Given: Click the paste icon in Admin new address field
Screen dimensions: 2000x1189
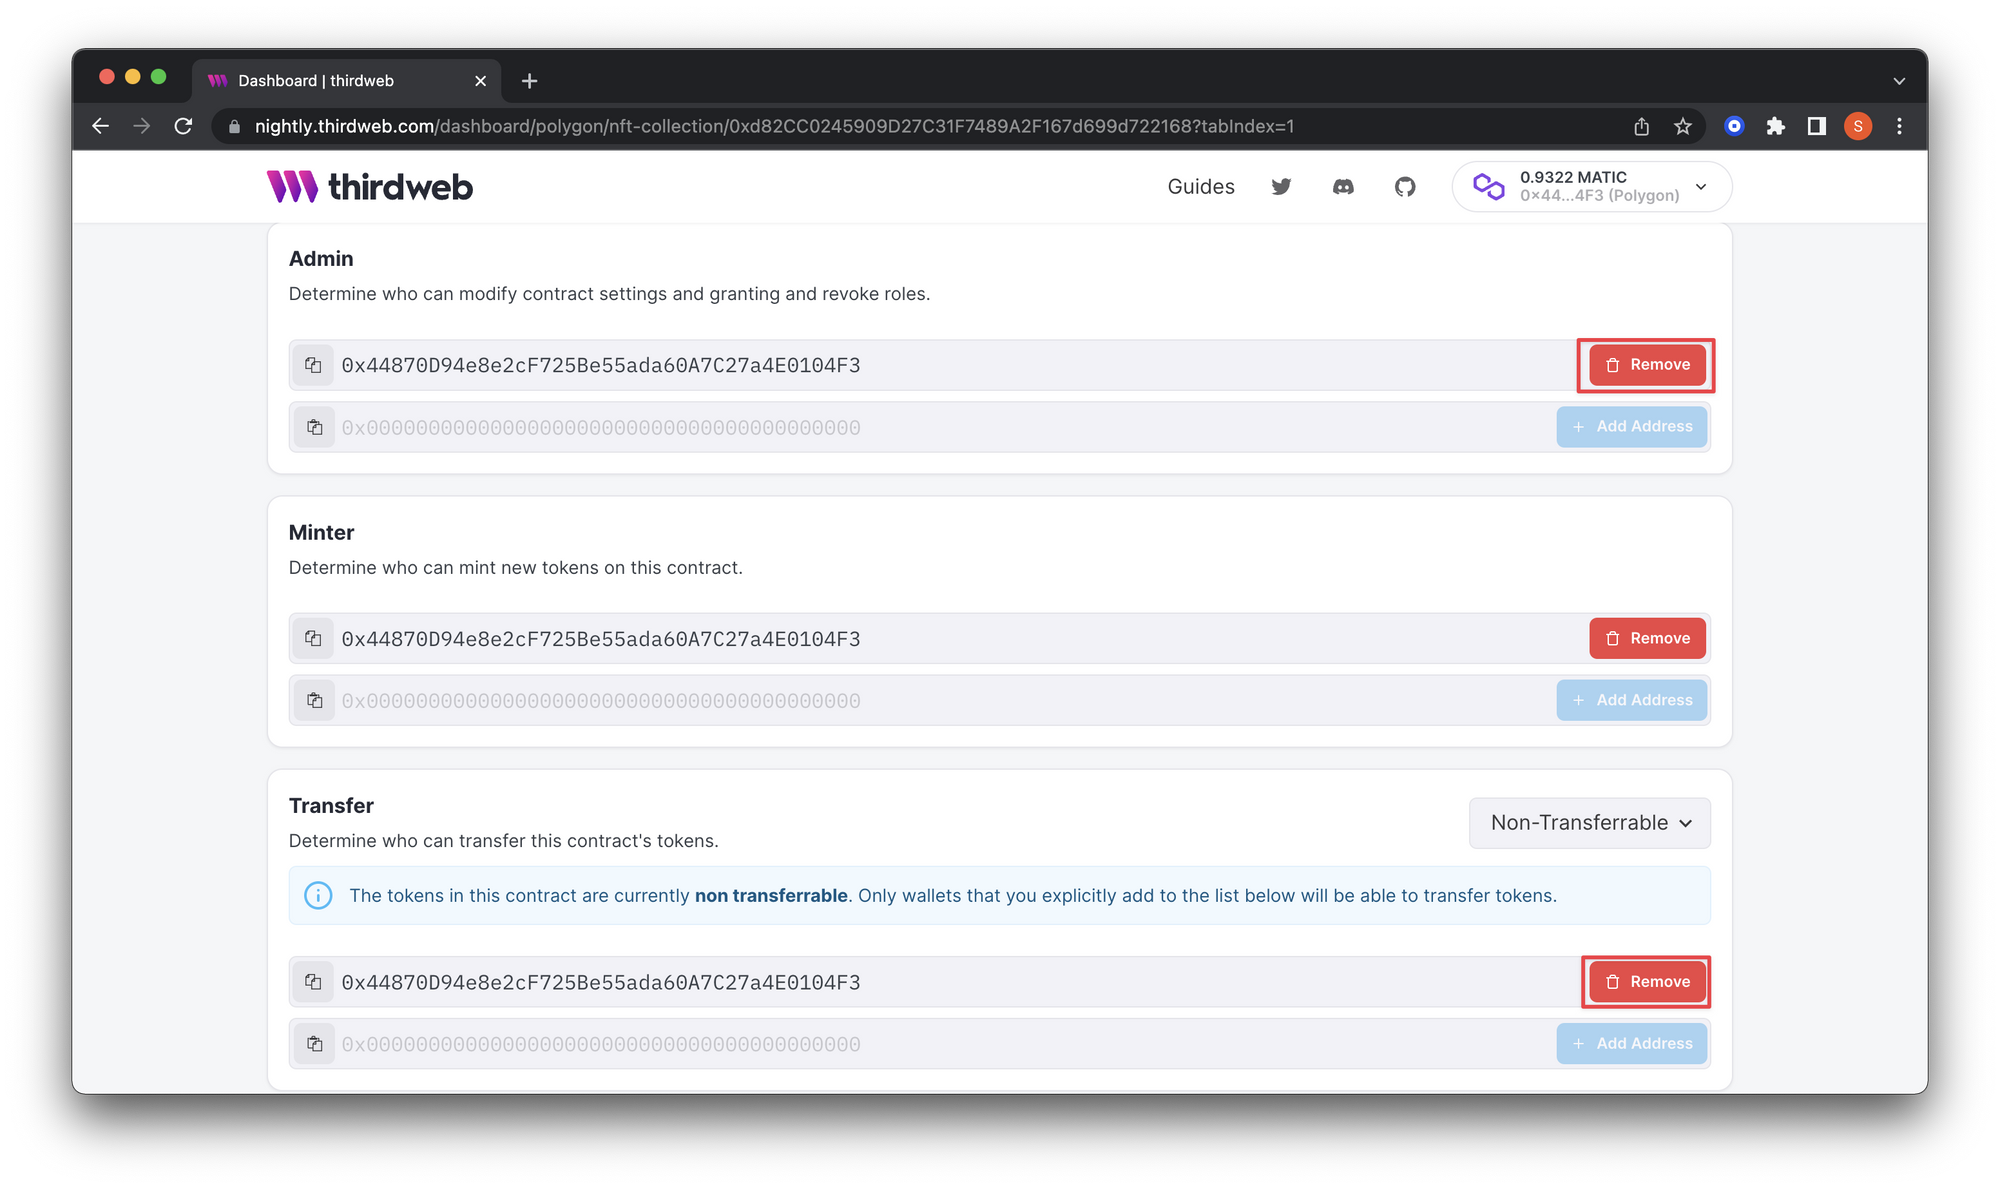Looking at the screenshot, I should click(314, 427).
